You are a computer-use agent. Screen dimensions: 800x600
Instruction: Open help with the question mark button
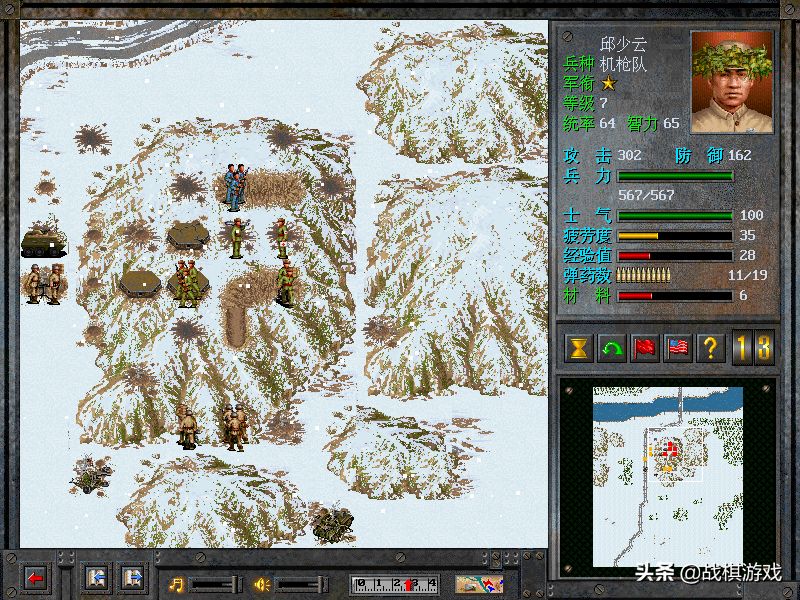711,348
